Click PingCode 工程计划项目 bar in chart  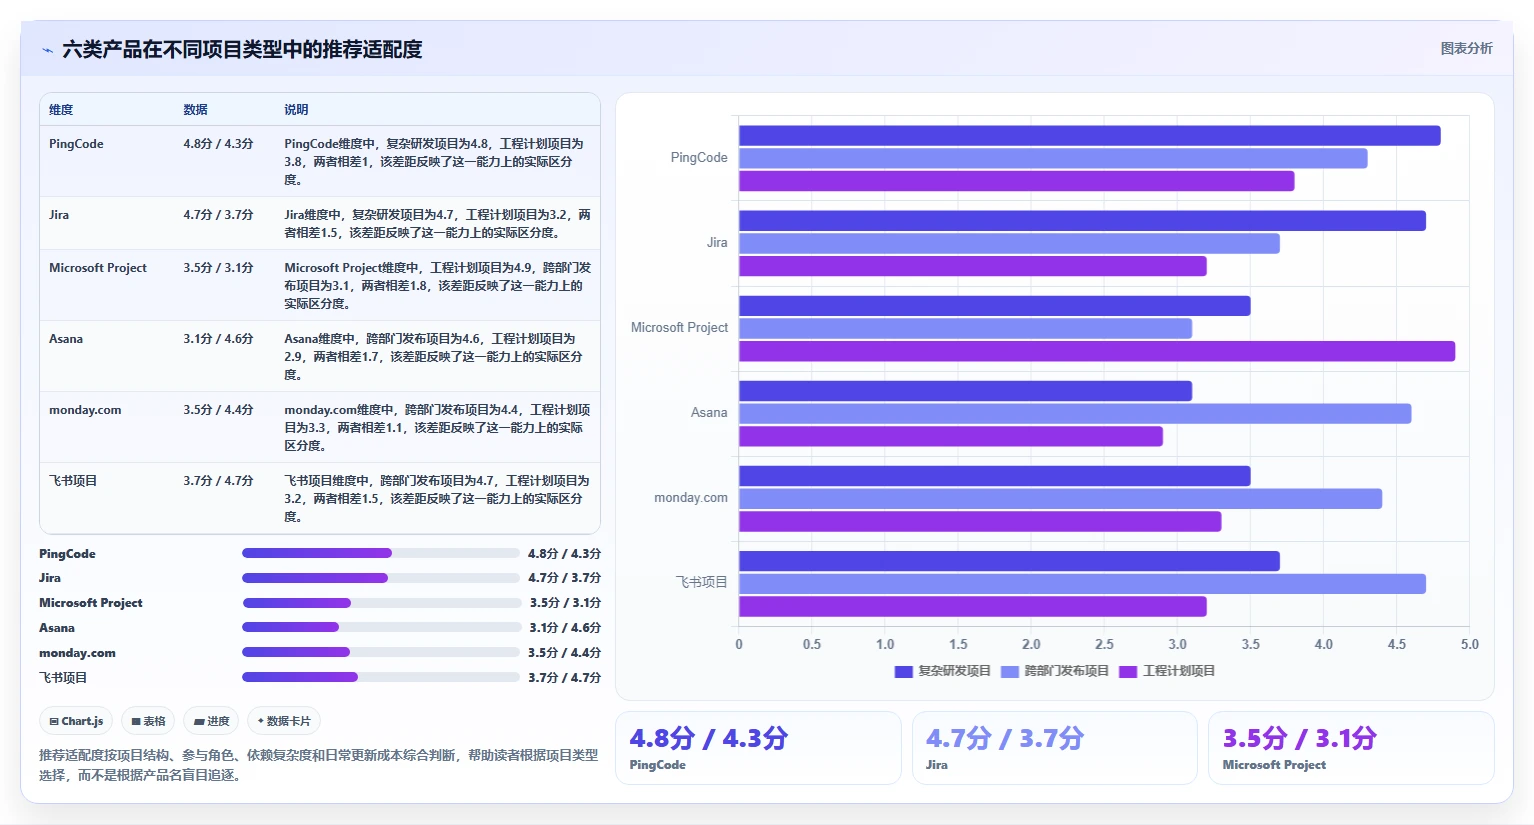[x=1017, y=181]
